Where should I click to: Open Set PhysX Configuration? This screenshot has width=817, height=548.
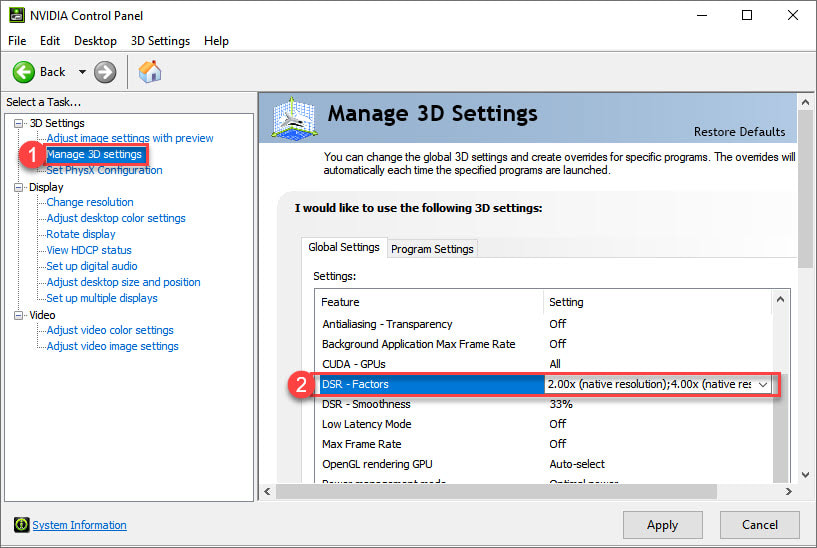tap(104, 170)
